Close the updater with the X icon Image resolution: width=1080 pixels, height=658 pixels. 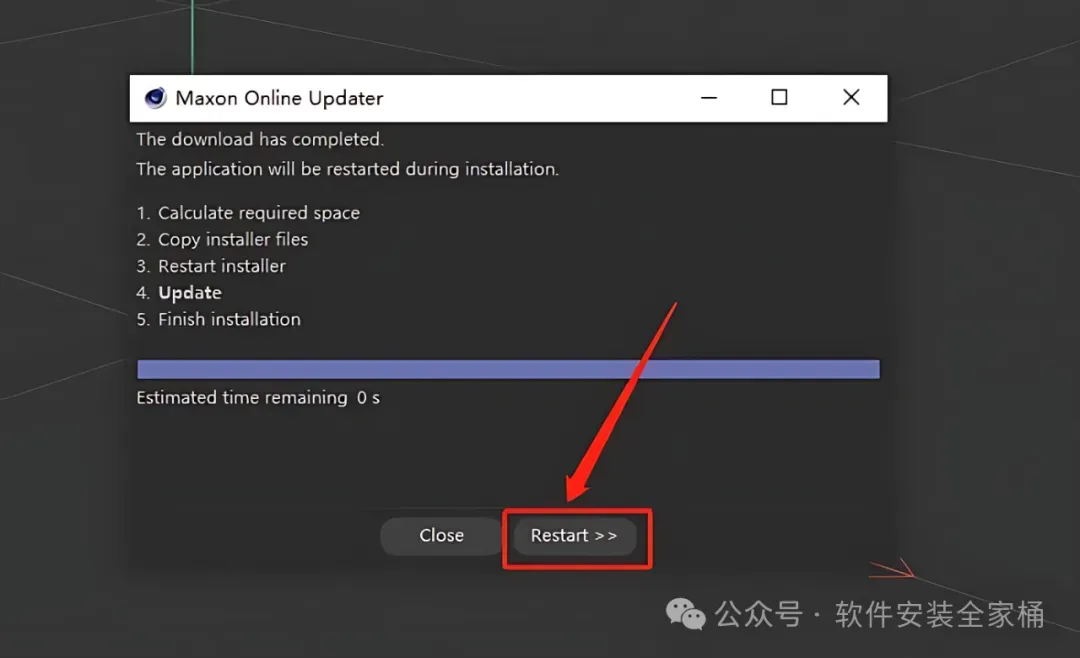(x=851, y=98)
